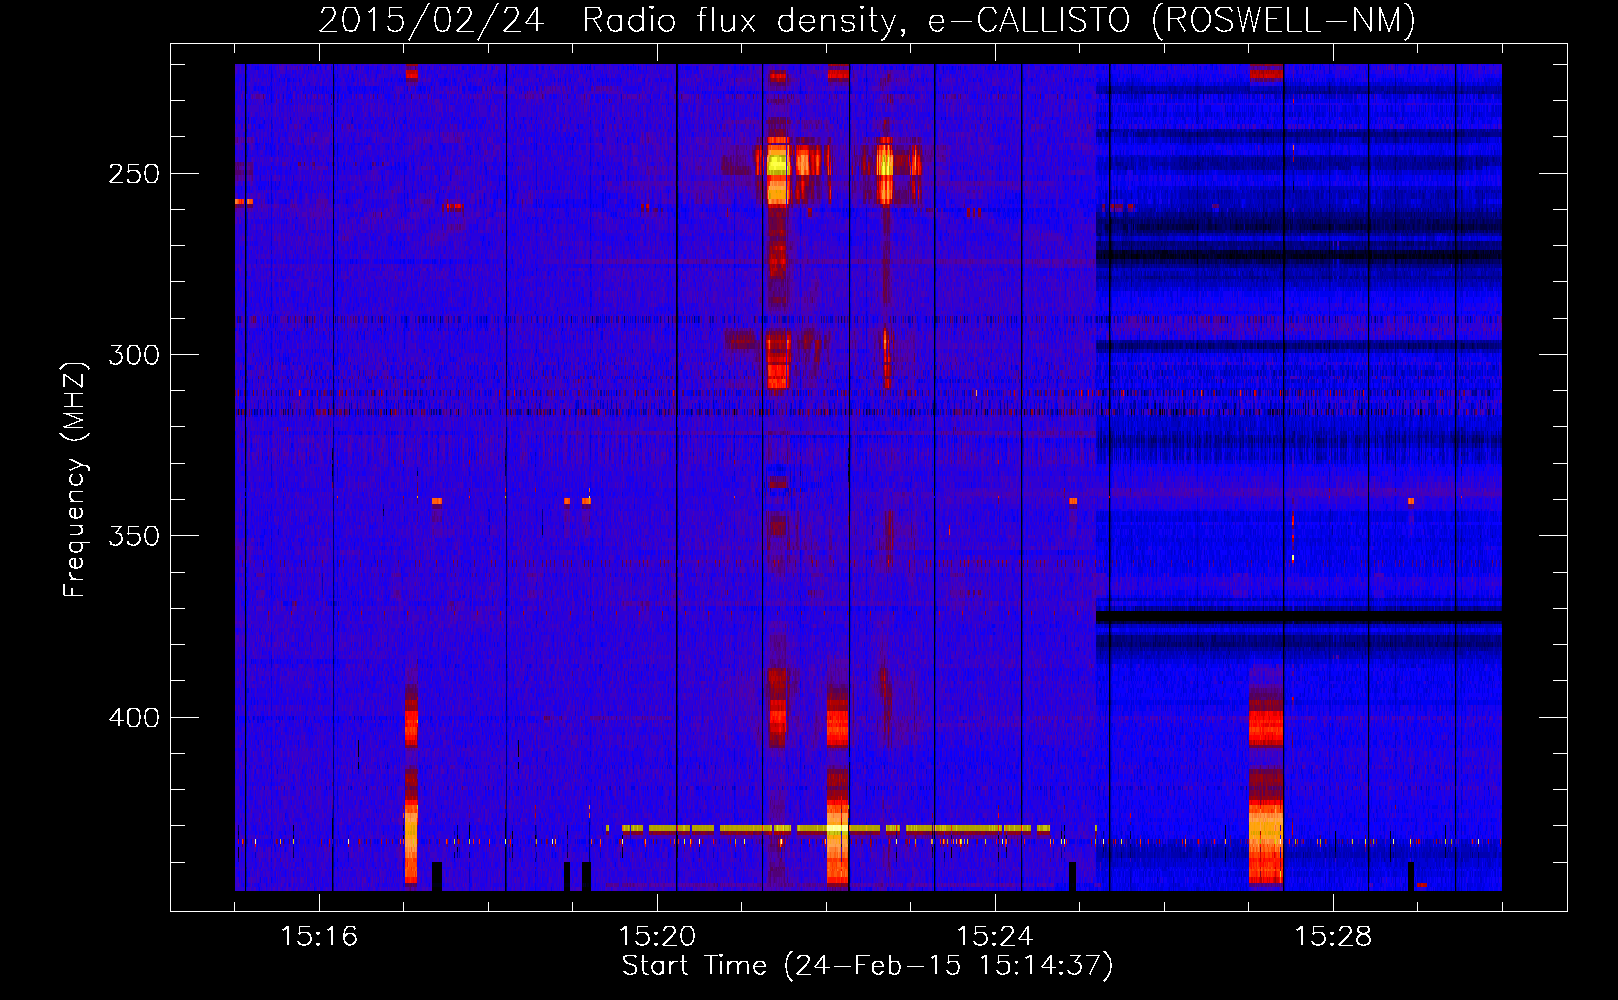Select the 300 frequency tick label
1618x1000 pixels.
(134, 355)
